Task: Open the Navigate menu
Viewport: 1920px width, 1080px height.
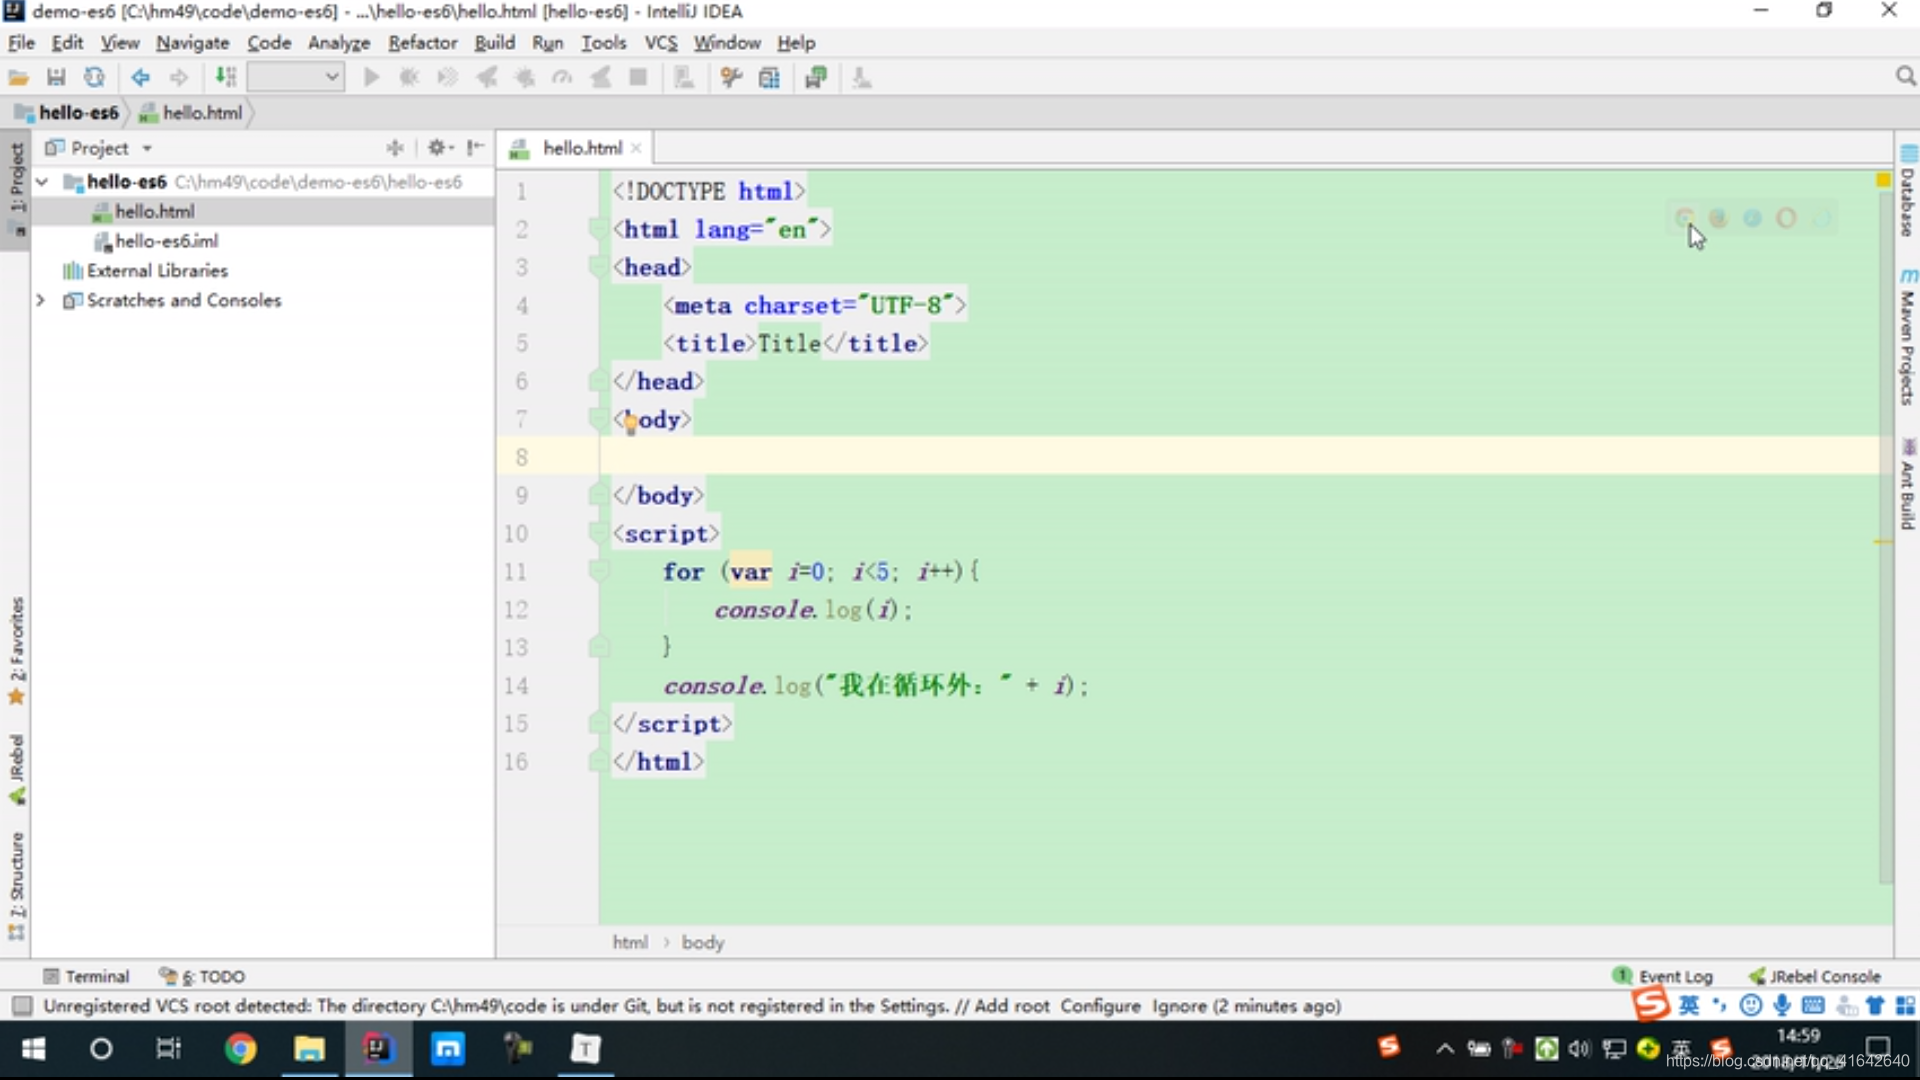Action: (x=192, y=43)
